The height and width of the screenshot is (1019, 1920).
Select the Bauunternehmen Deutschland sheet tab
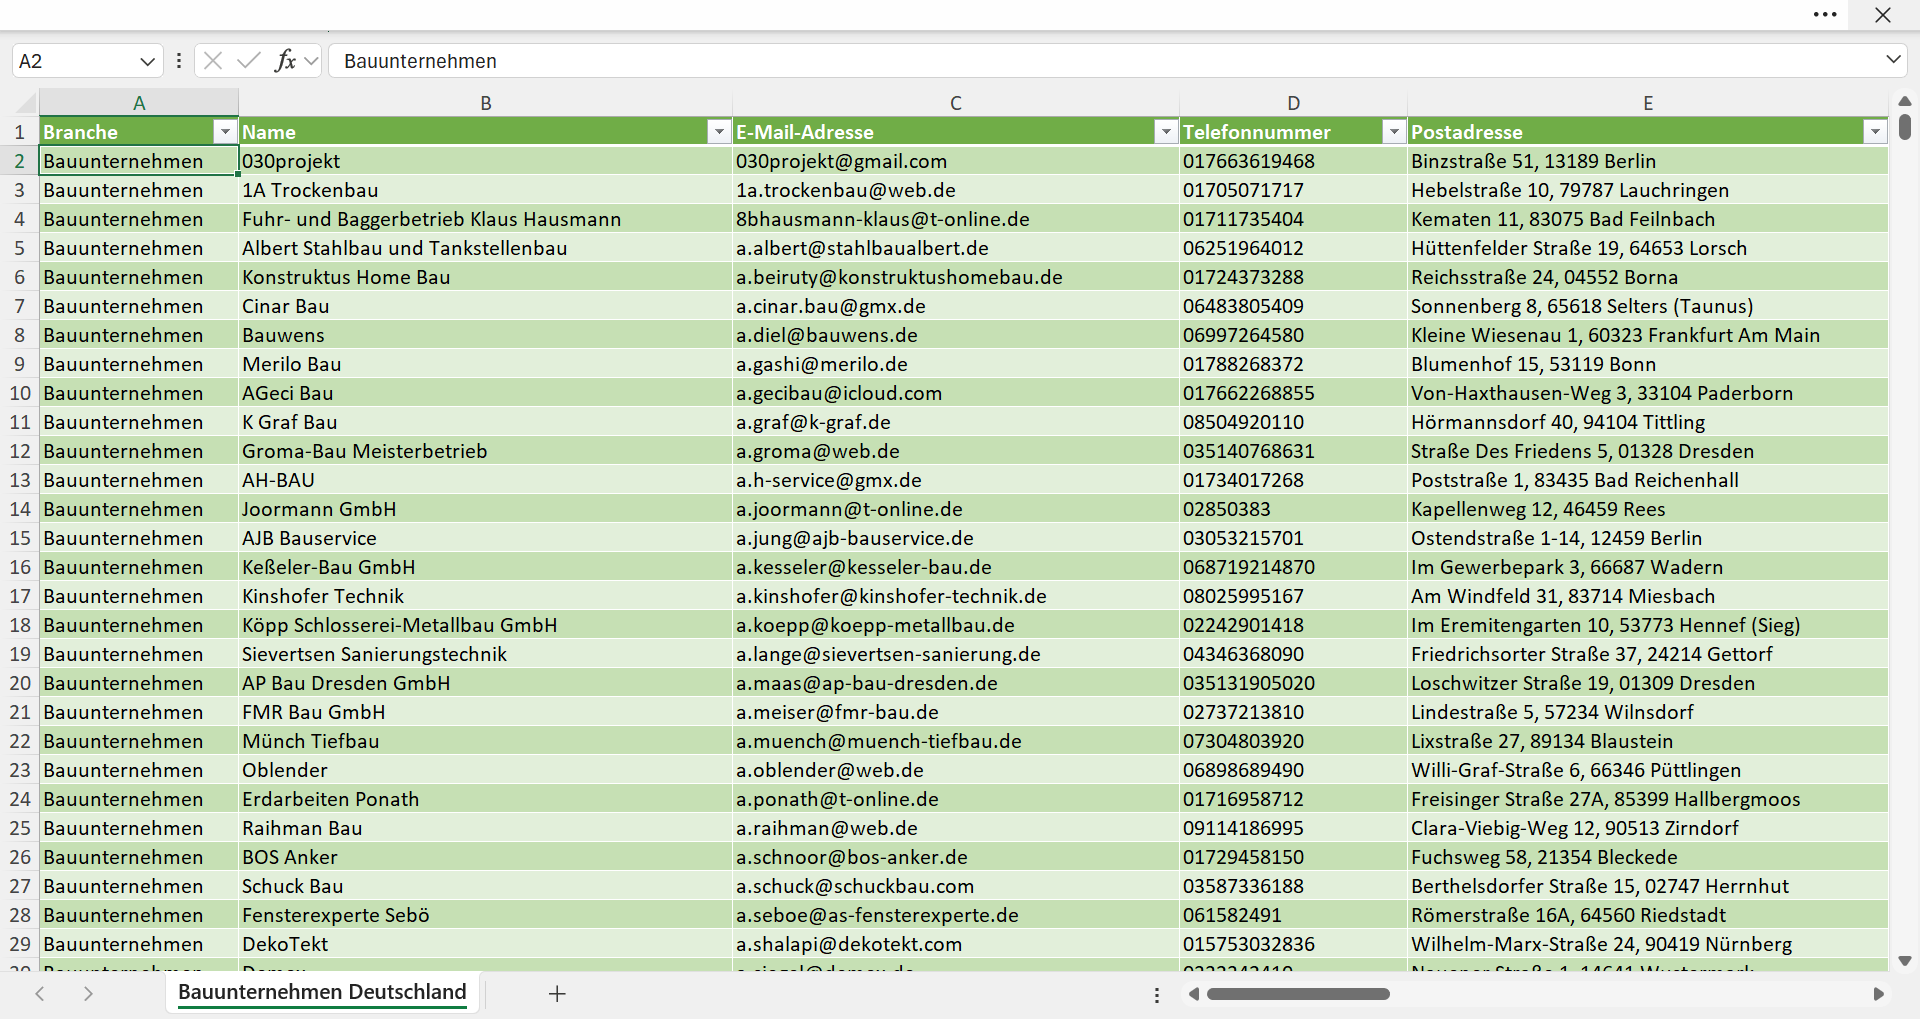(322, 992)
